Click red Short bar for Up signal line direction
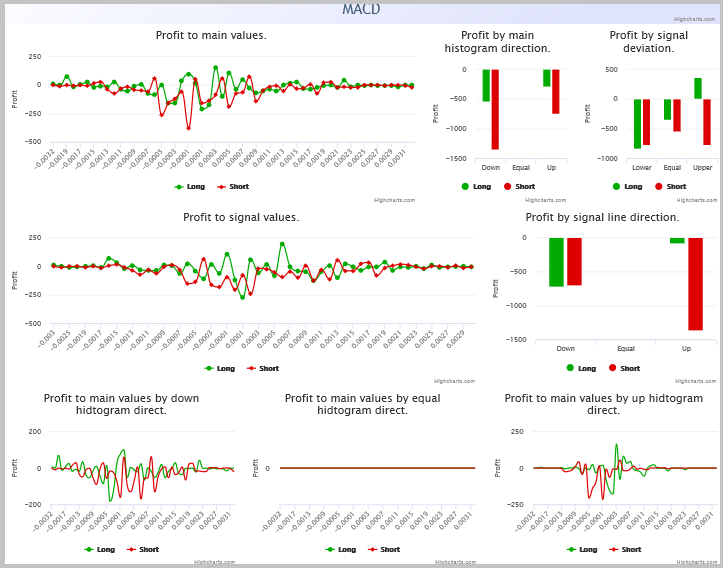723x568 pixels. pyautogui.click(x=695, y=284)
